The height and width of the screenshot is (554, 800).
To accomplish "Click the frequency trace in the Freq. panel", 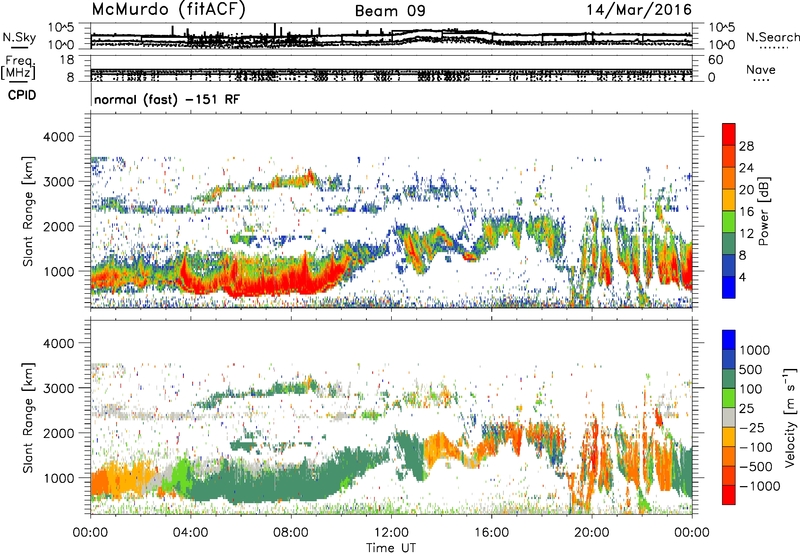I will pos(391,71).
